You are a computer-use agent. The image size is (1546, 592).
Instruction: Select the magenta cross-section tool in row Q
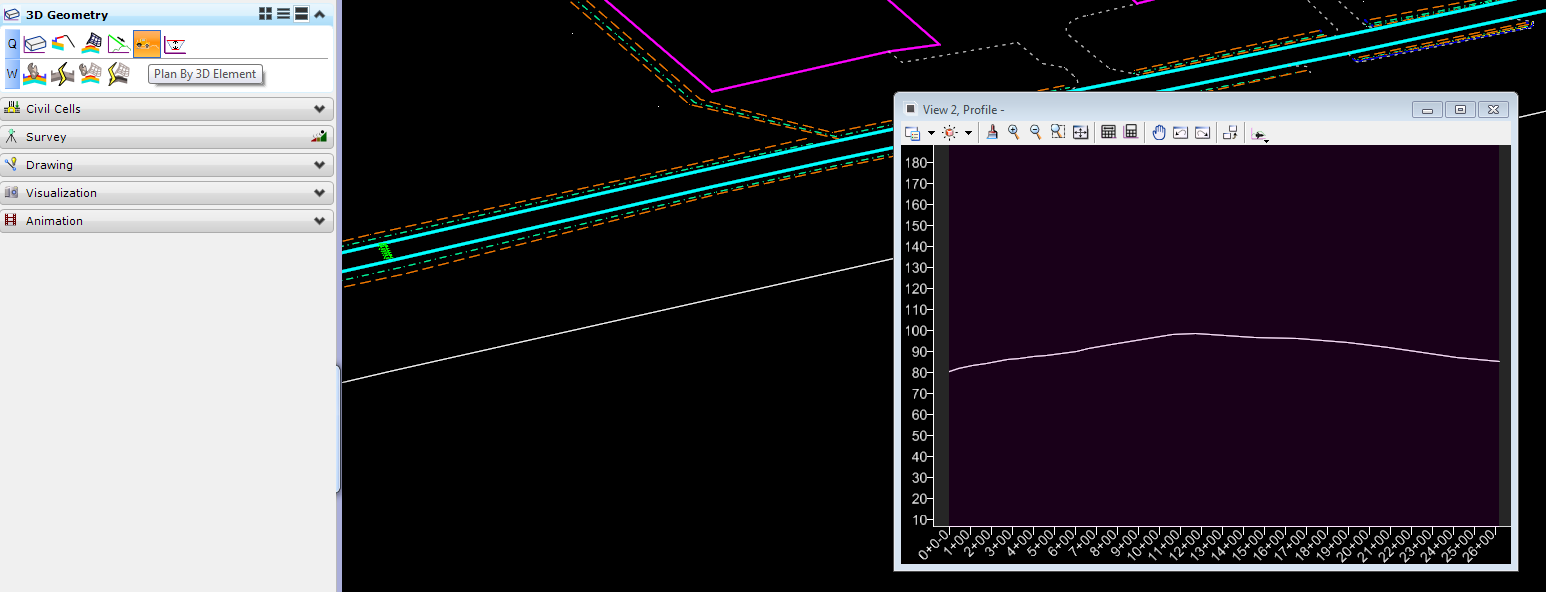175,44
